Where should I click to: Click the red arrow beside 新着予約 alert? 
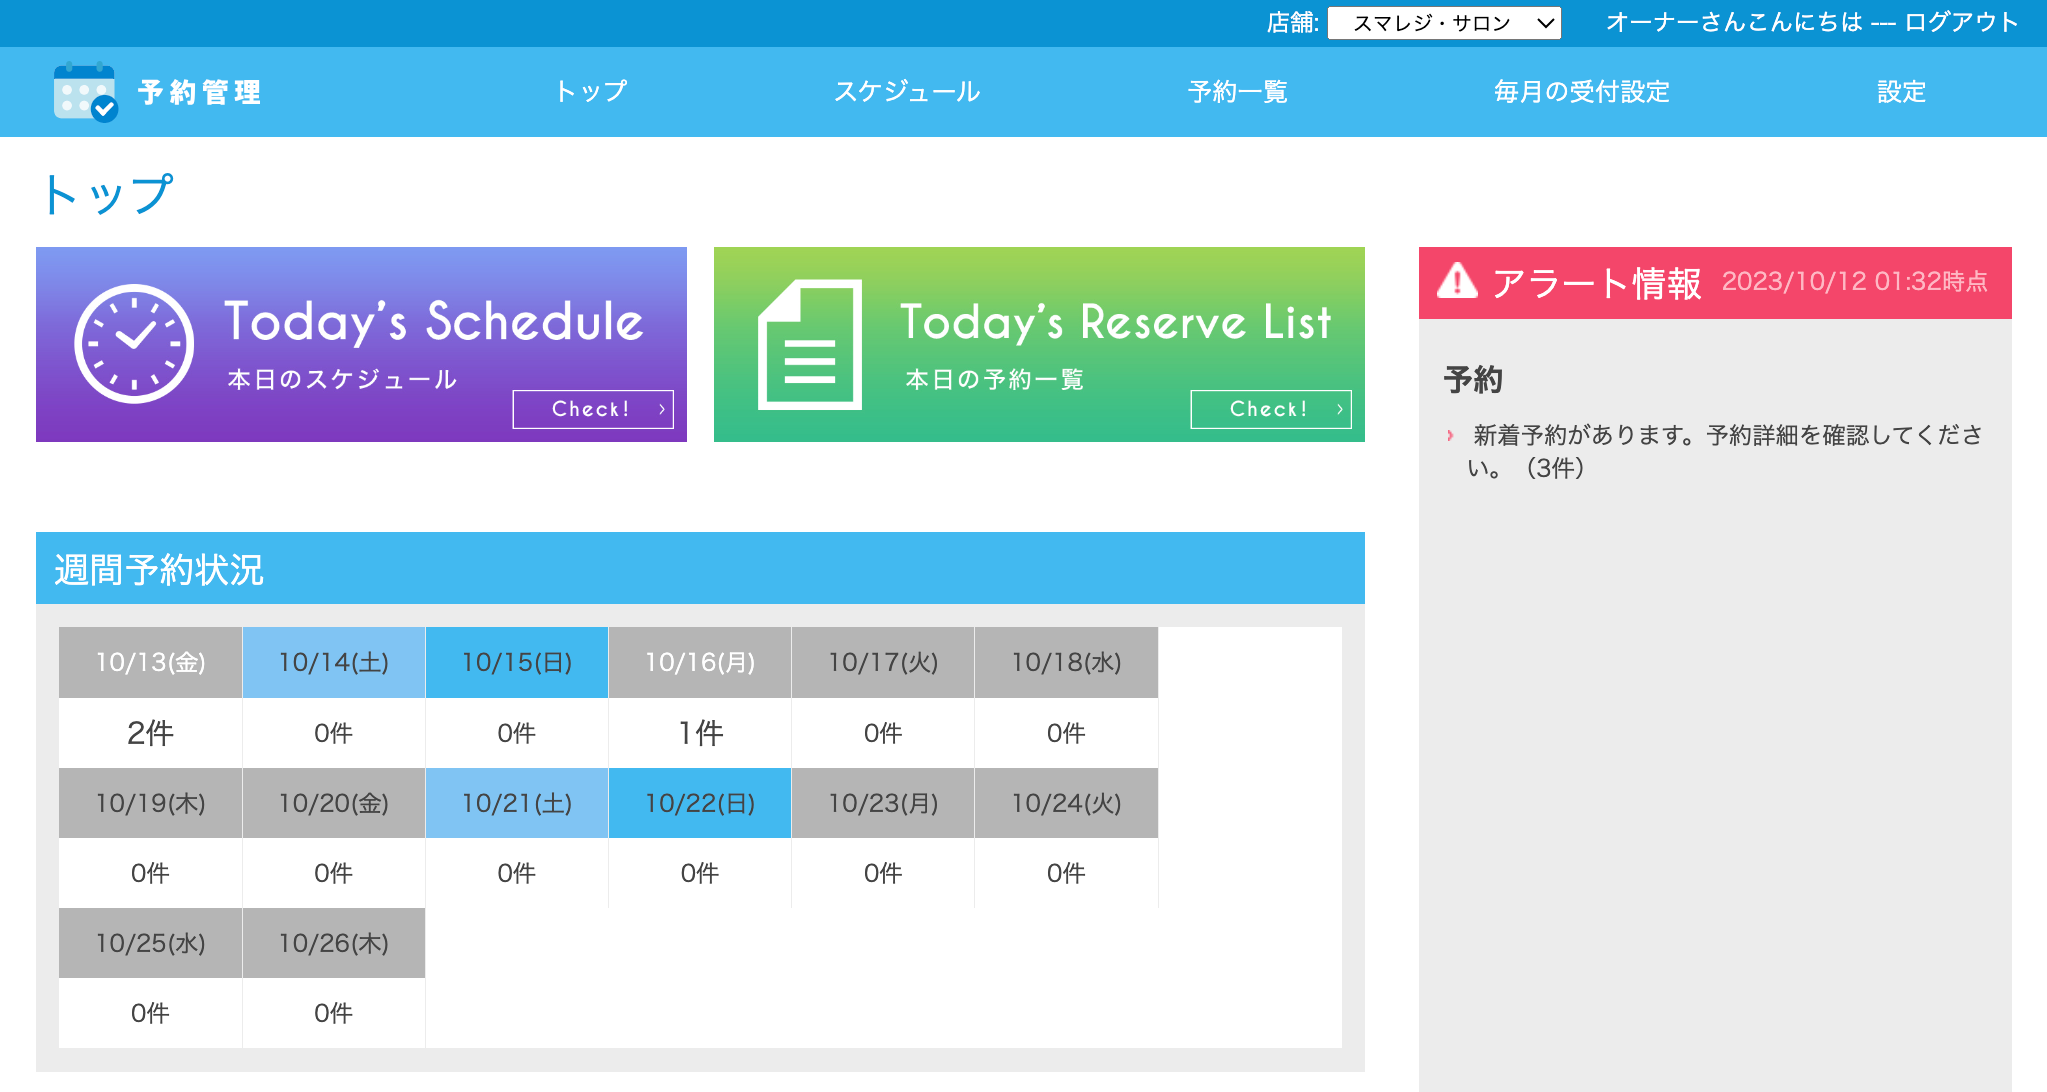(1449, 435)
